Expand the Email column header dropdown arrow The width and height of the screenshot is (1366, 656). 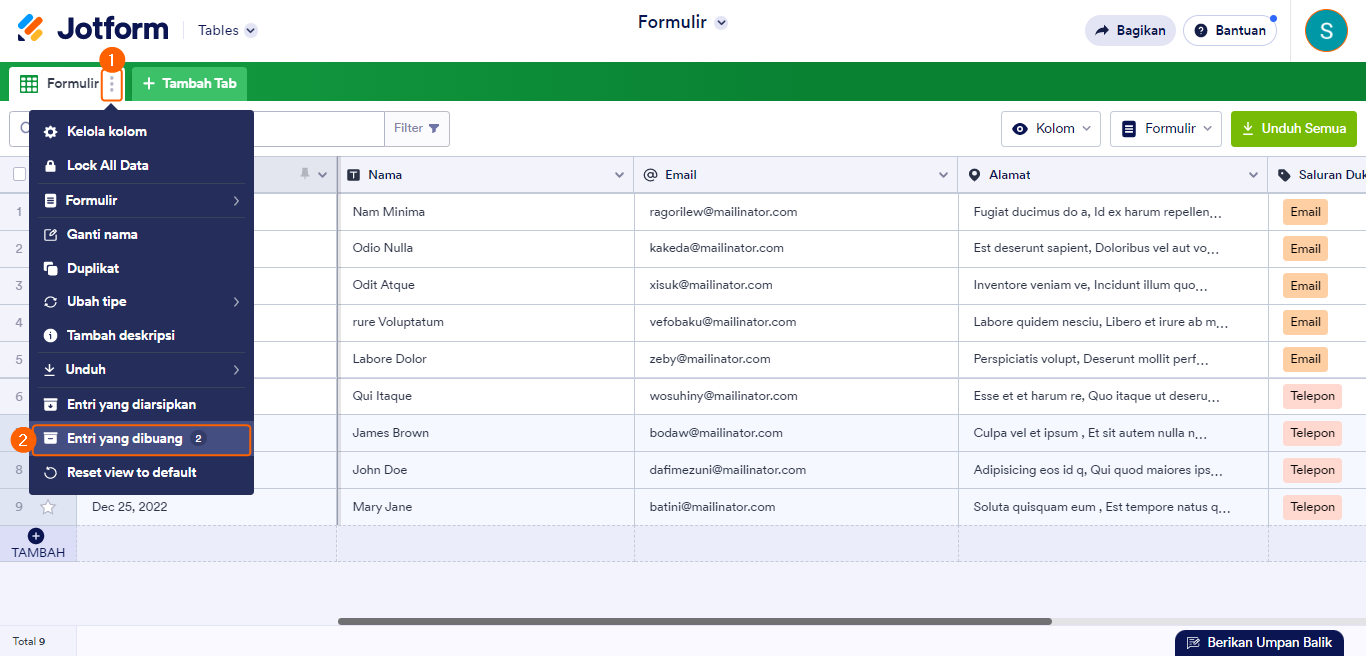[943, 175]
